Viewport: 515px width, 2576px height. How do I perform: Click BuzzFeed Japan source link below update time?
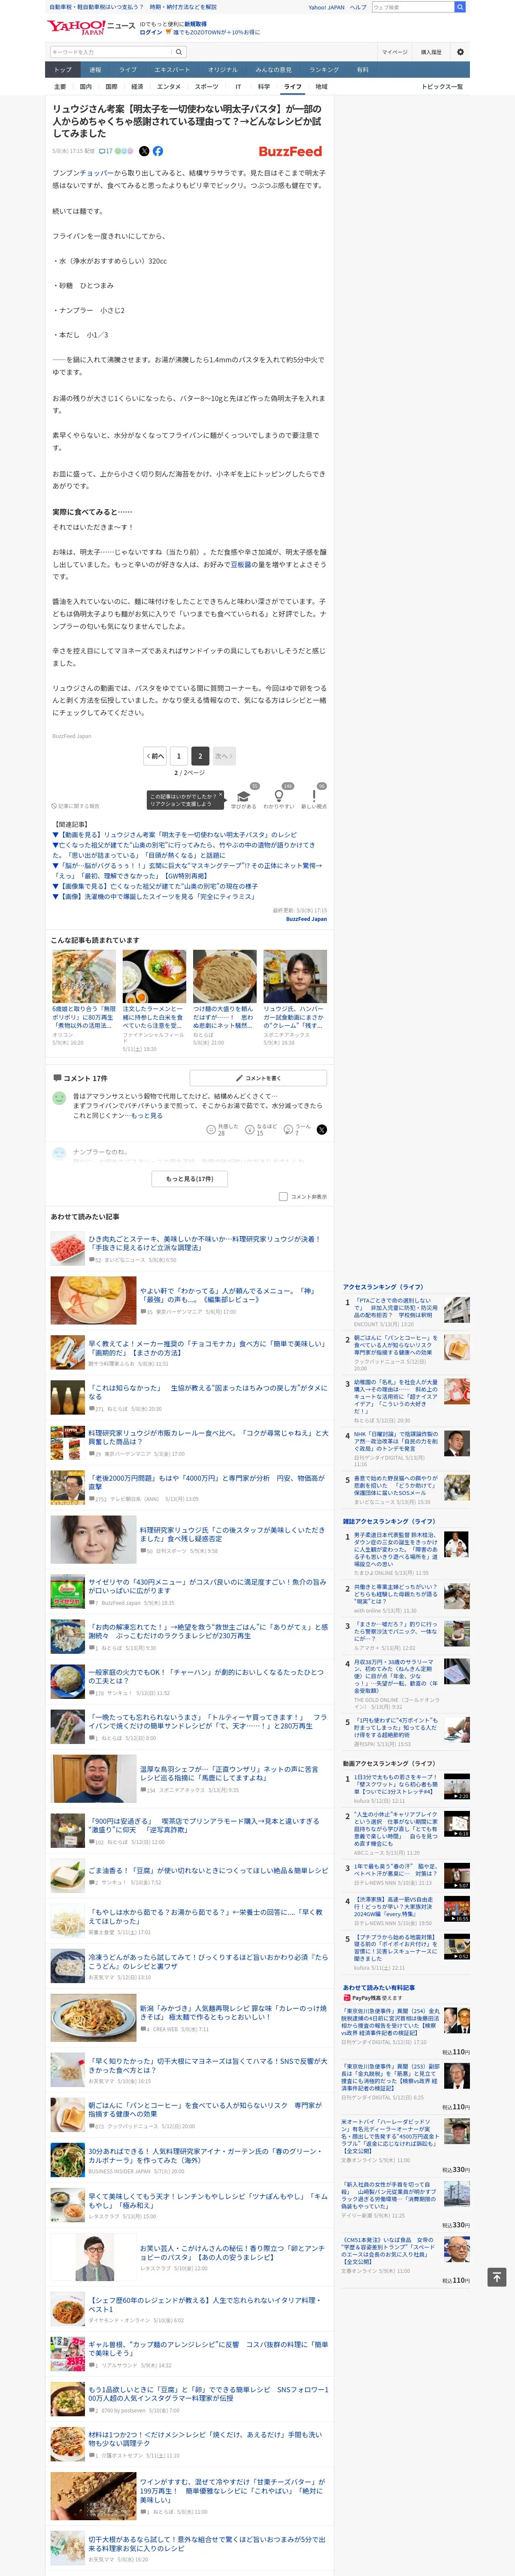click(x=306, y=919)
